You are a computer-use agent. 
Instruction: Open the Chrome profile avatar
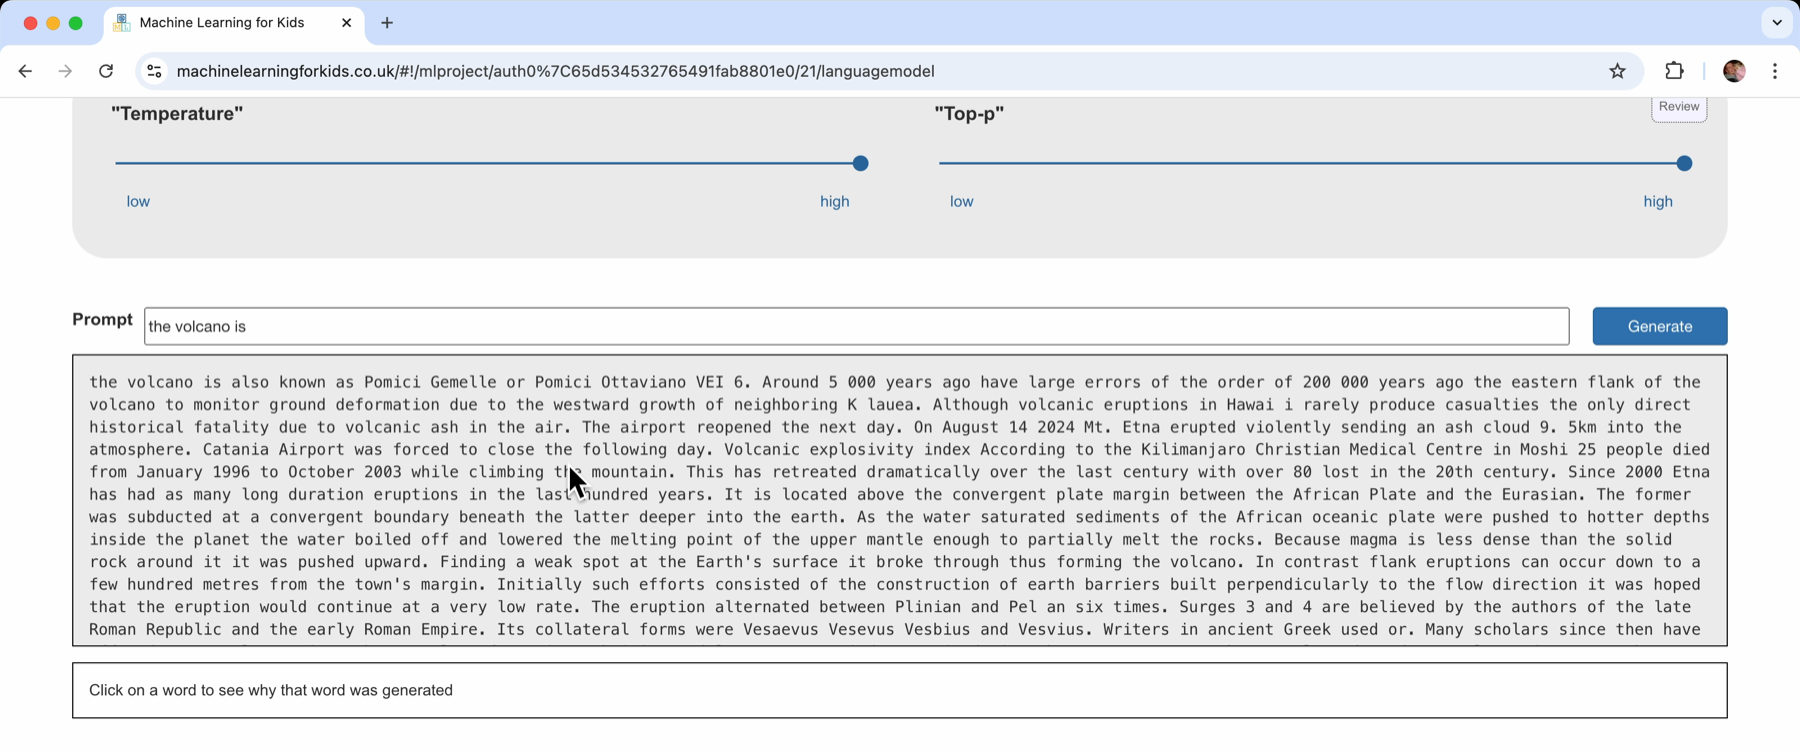(x=1734, y=71)
